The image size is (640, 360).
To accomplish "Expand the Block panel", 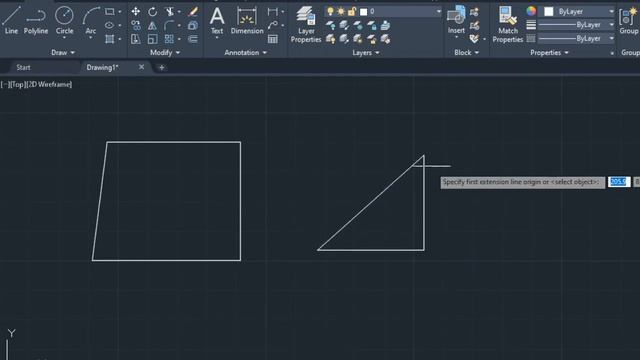I will pos(467,53).
